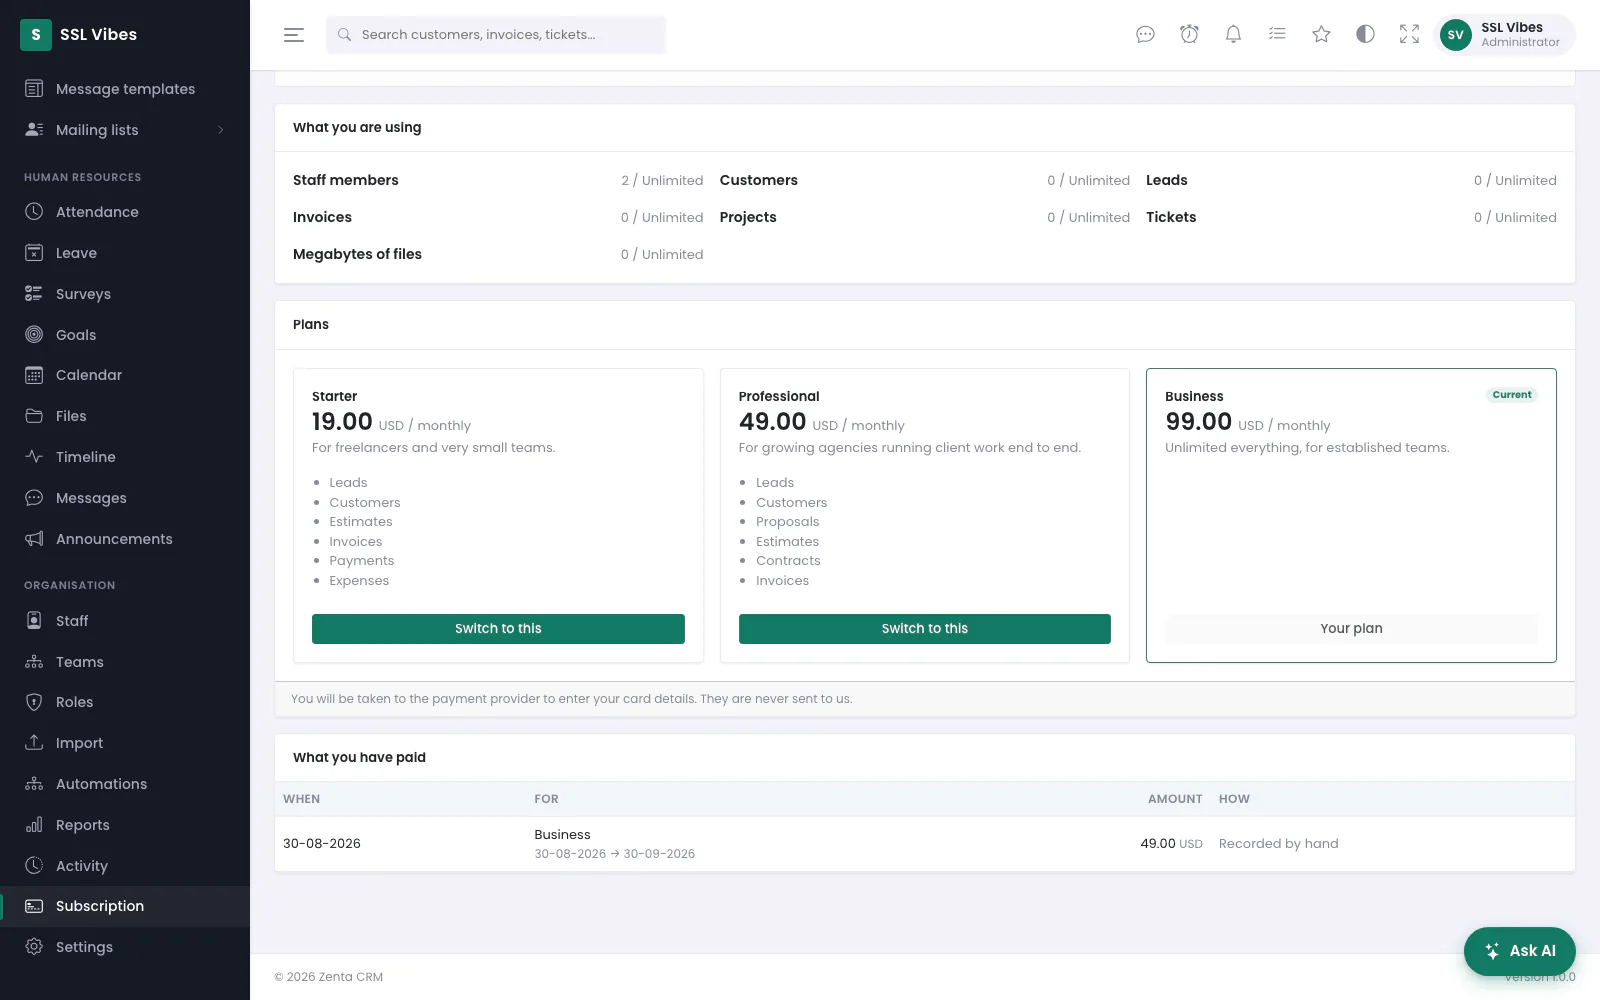1600x1000 pixels.
Task: Toggle dark mode contrast icon
Action: pyautogui.click(x=1365, y=35)
